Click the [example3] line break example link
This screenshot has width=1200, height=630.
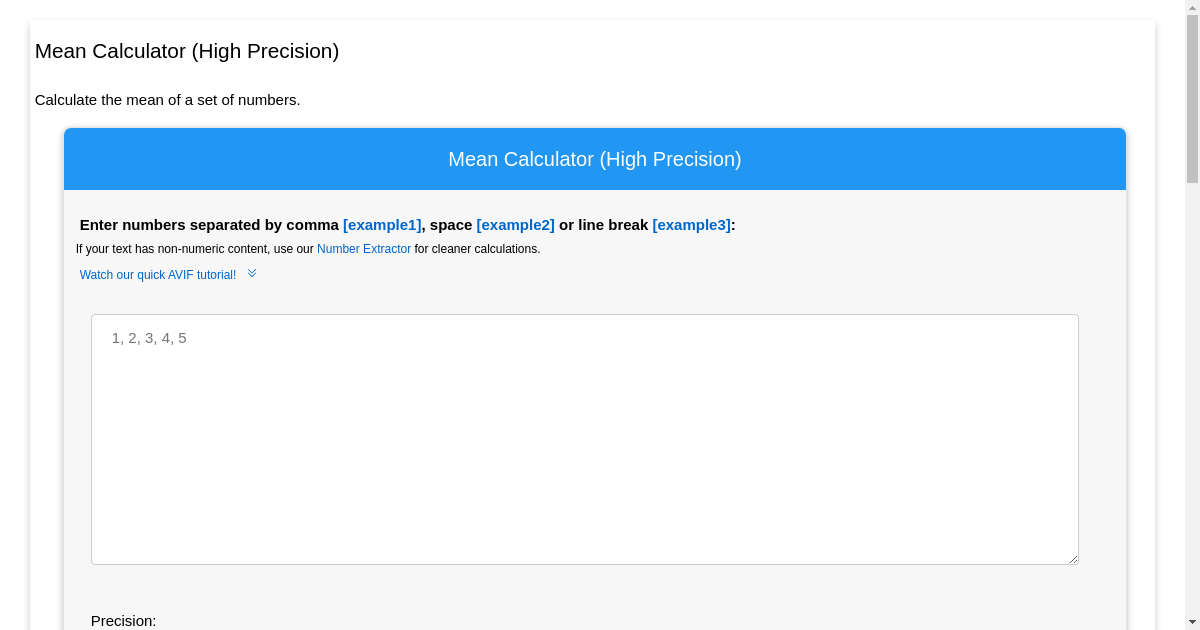(x=691, y=225)
